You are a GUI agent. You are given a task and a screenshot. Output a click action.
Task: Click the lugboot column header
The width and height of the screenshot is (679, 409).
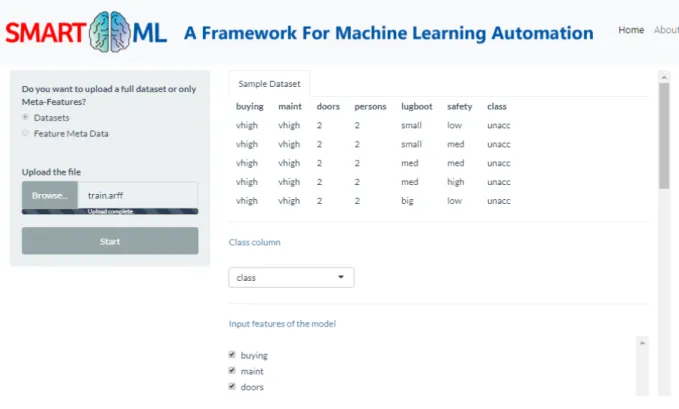click(x=417, y=107)
